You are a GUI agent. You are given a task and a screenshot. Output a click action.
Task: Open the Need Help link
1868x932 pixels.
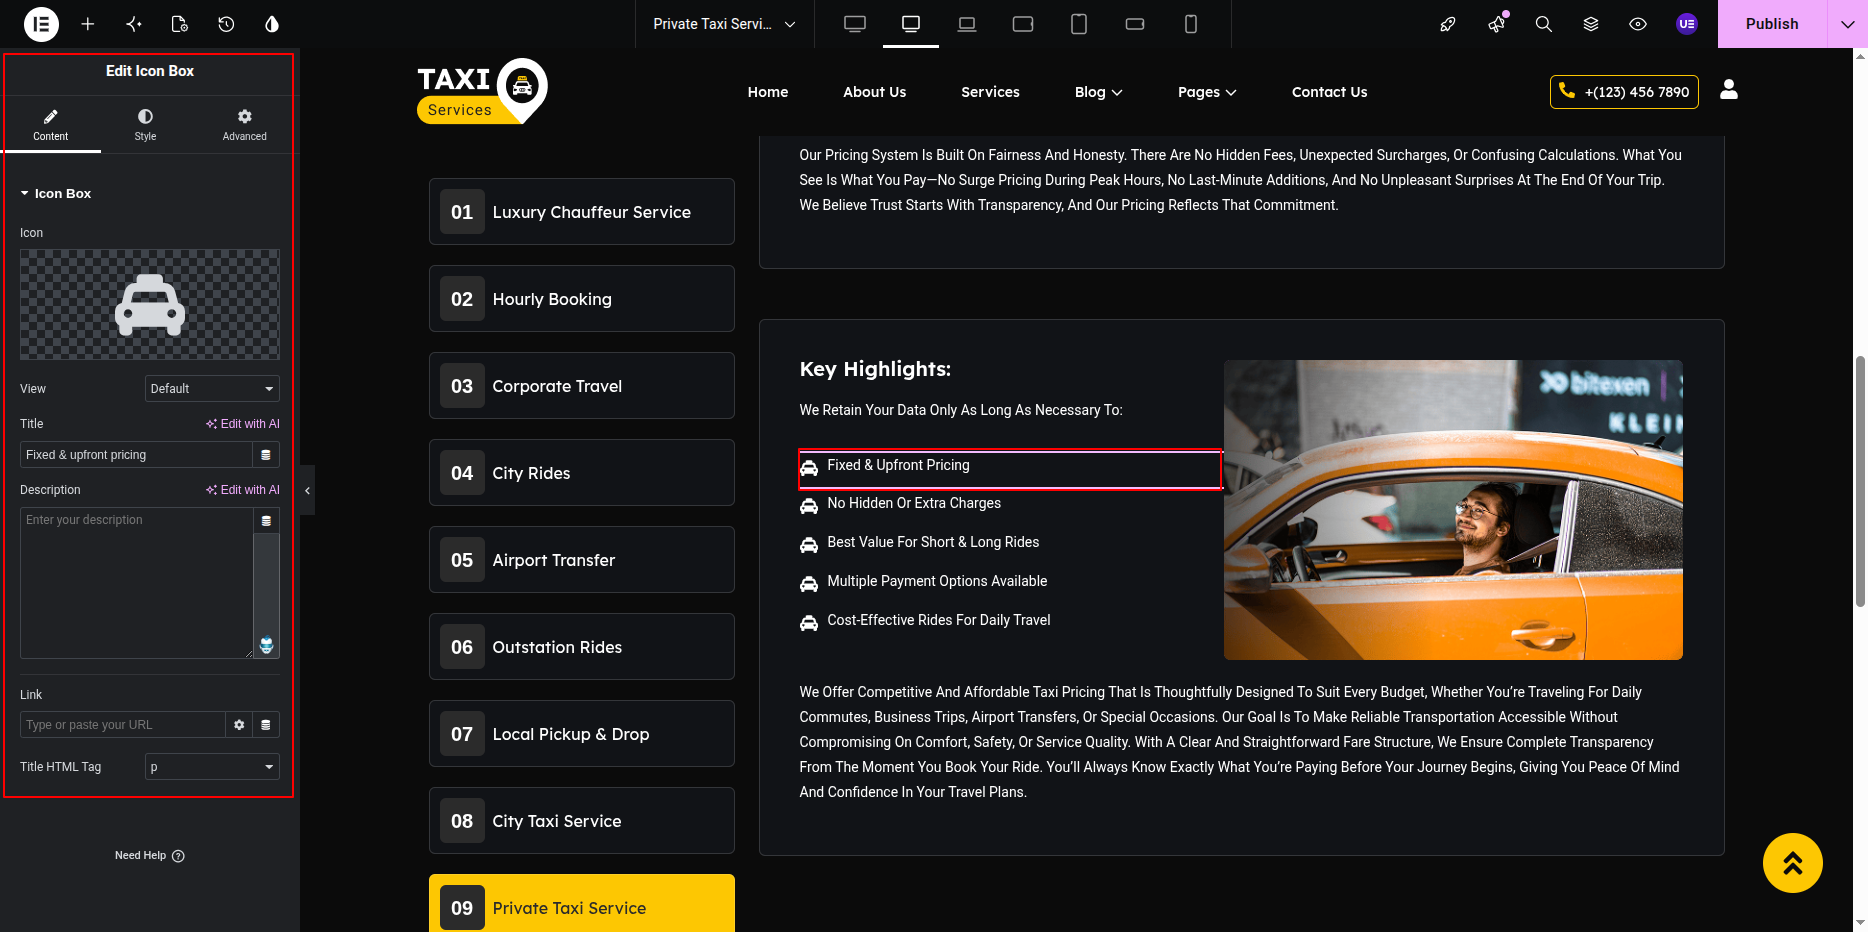[150, 856]
